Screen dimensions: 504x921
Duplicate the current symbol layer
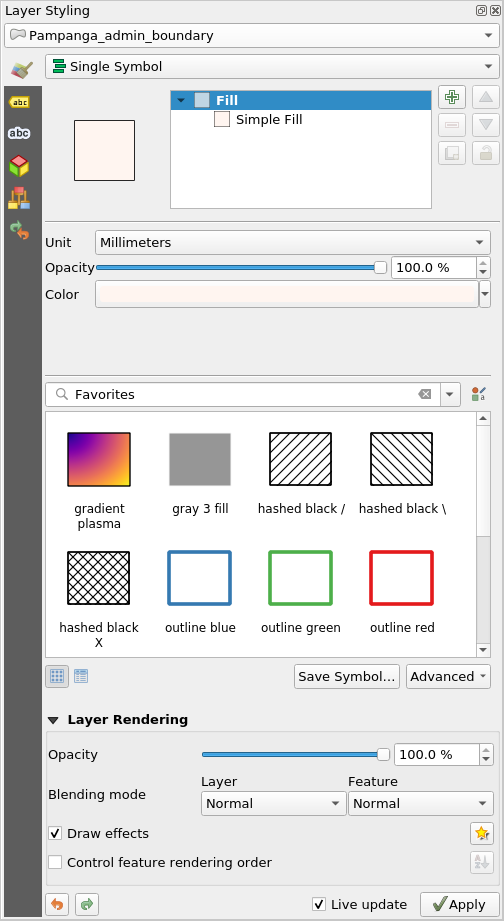(x=452, y=153)
